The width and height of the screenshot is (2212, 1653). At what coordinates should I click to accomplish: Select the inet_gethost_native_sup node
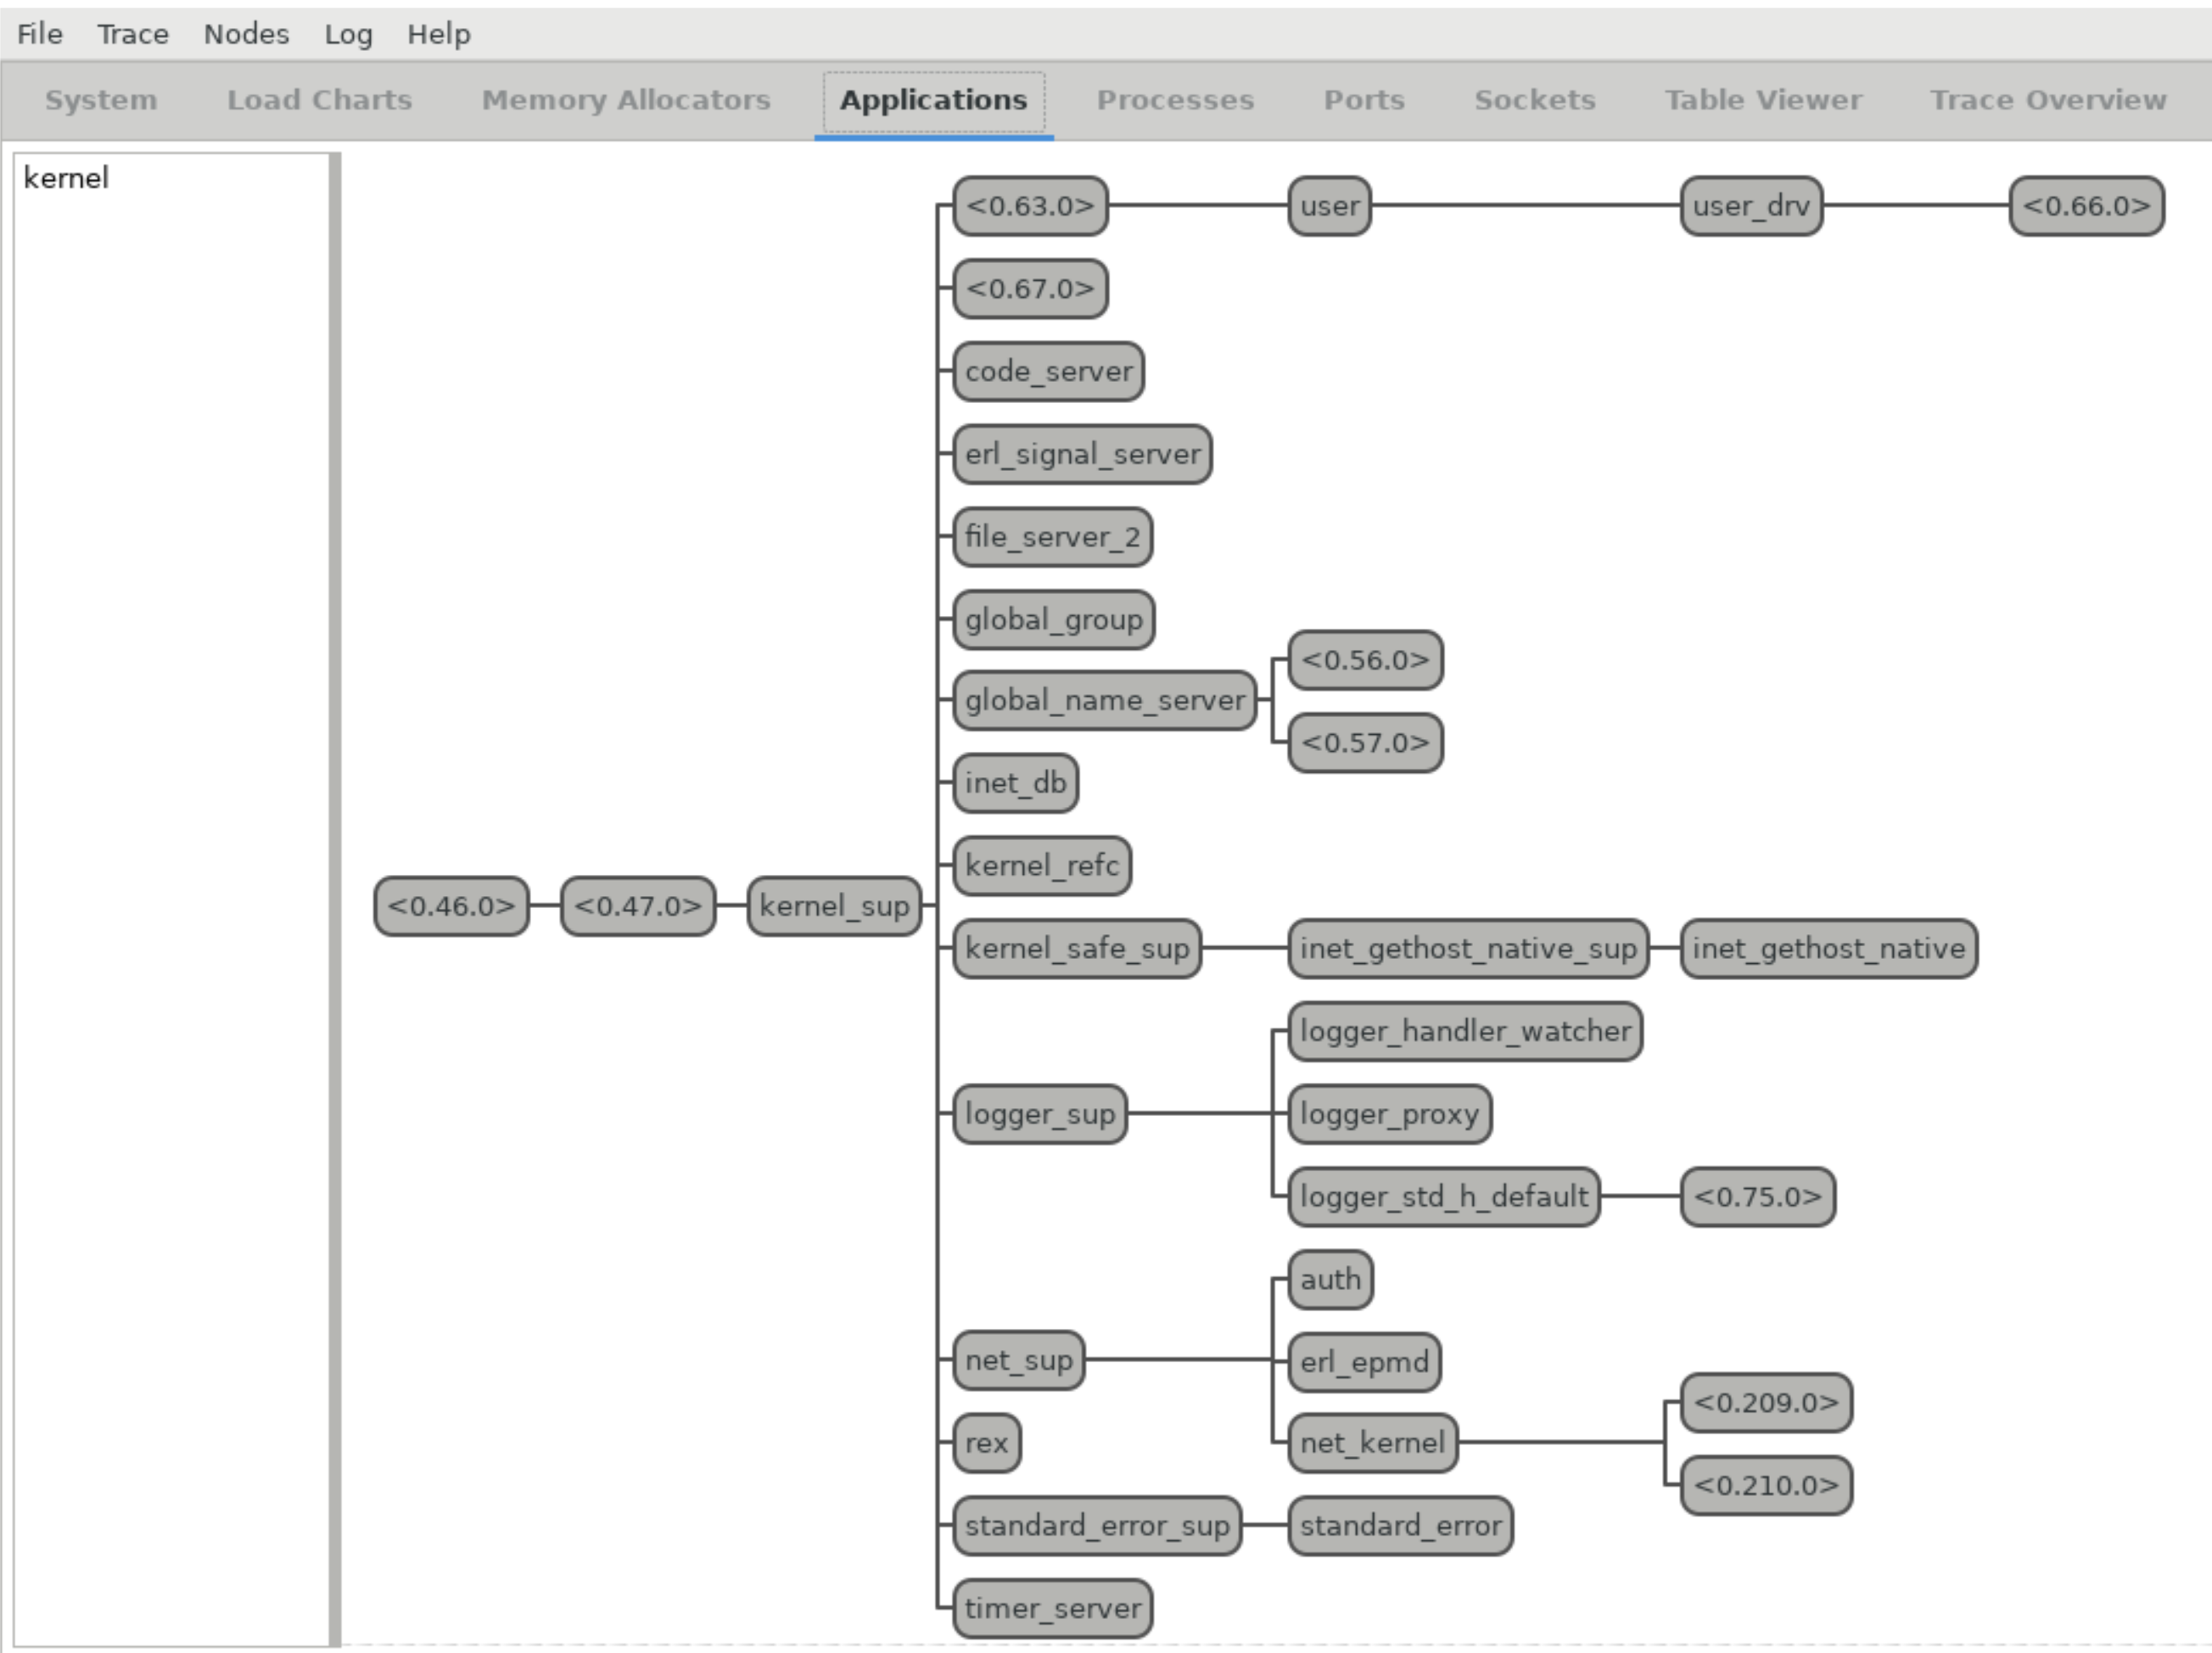click(1468, 948)
